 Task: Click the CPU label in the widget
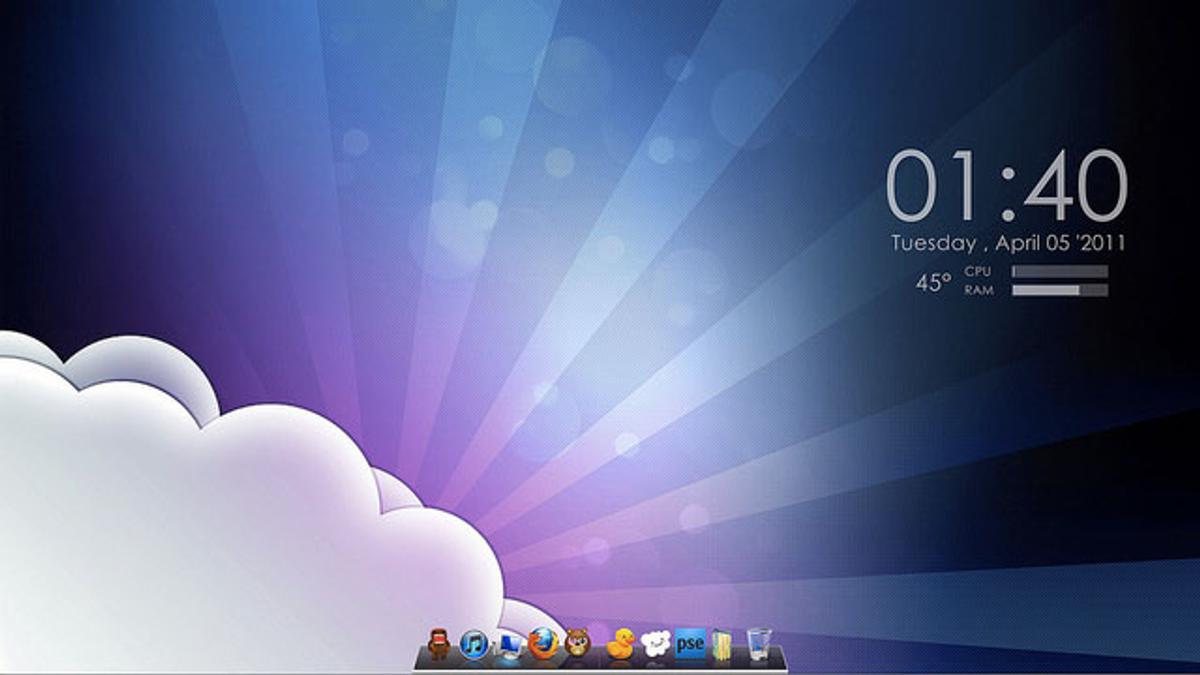tap(977, 271)
